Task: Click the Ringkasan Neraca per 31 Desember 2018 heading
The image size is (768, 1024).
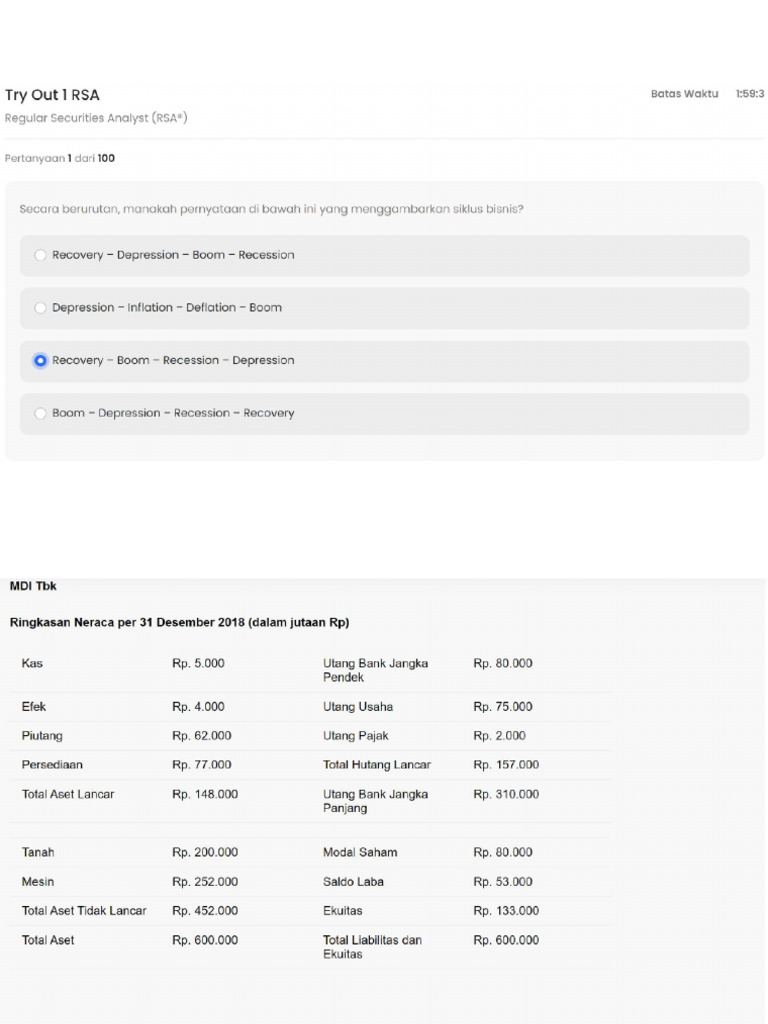Action: tap(179, 622)
